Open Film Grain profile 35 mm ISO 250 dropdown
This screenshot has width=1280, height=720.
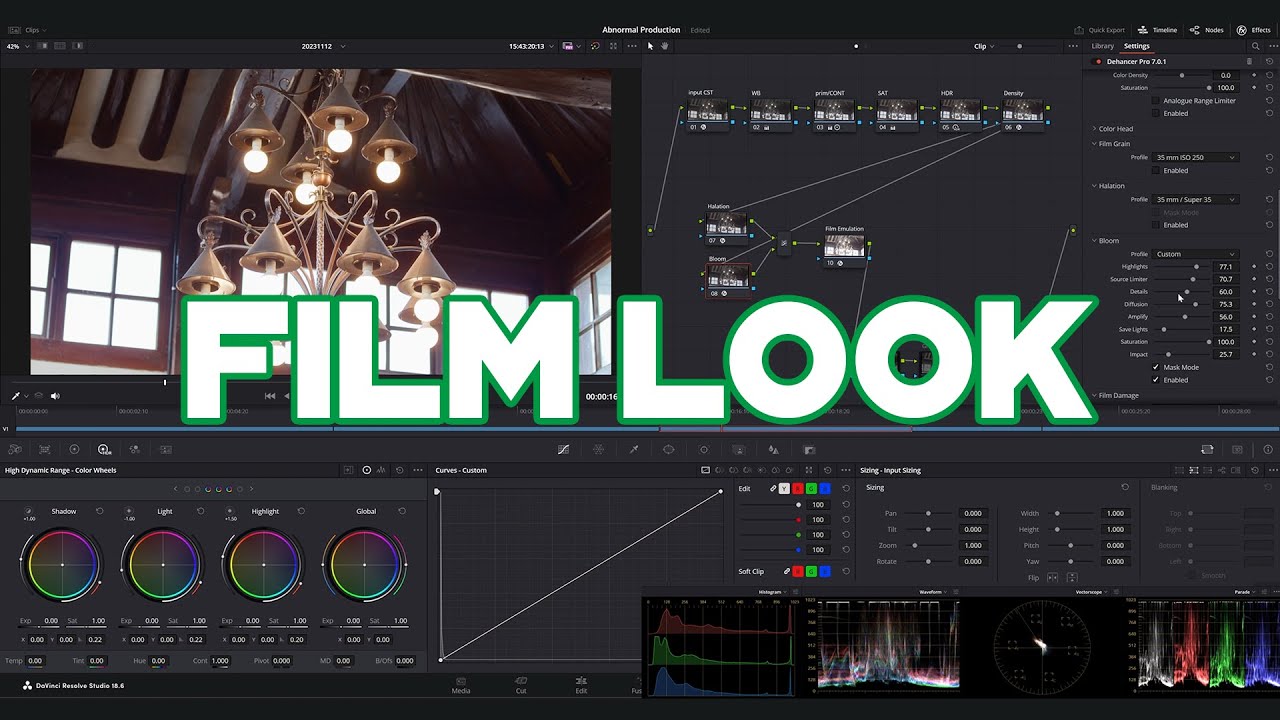coord(1196,157)
